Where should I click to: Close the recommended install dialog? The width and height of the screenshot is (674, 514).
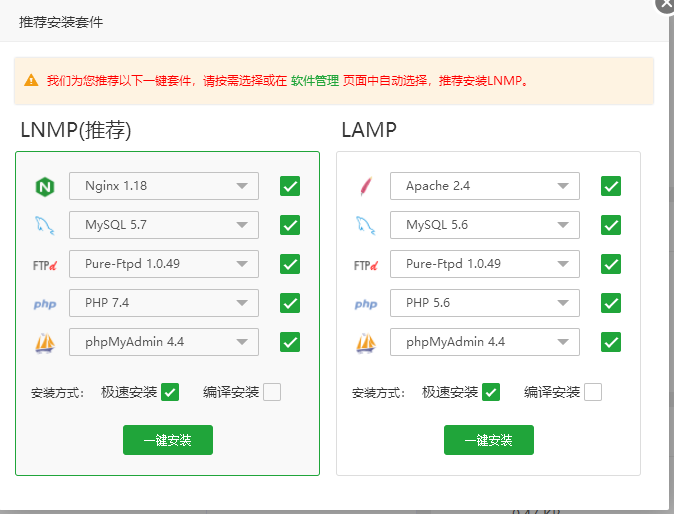[x=665, y=3]
